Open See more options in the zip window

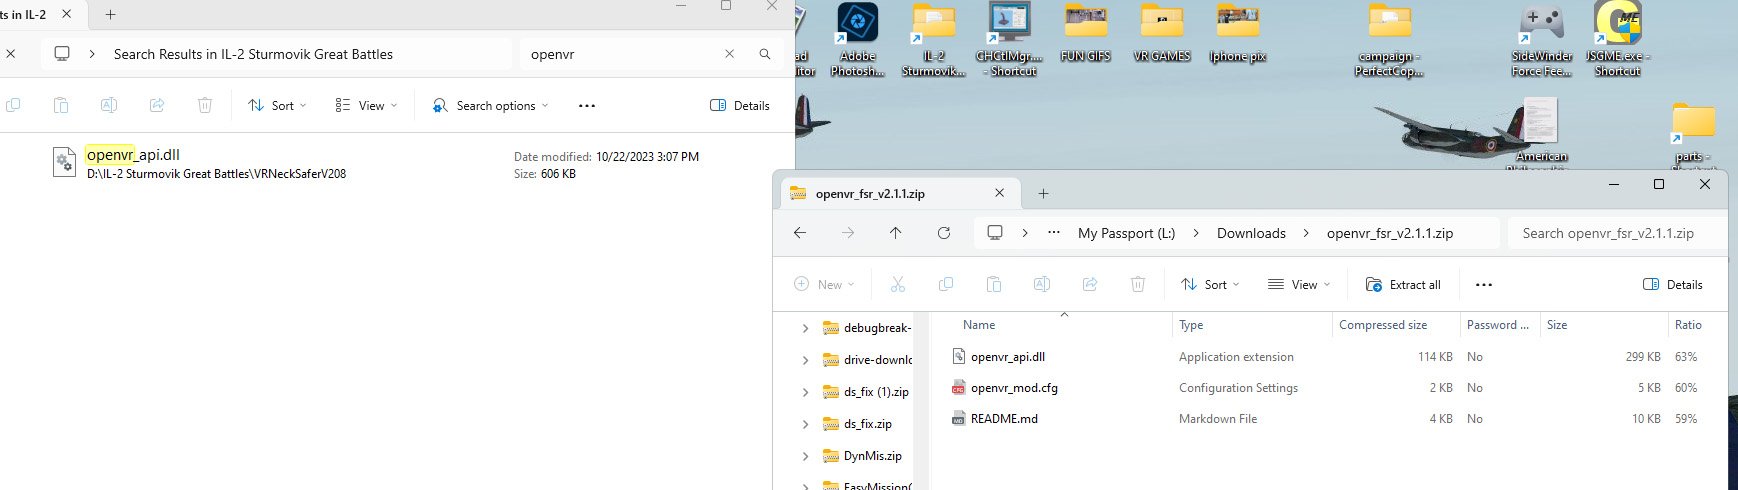[1484, 285]
